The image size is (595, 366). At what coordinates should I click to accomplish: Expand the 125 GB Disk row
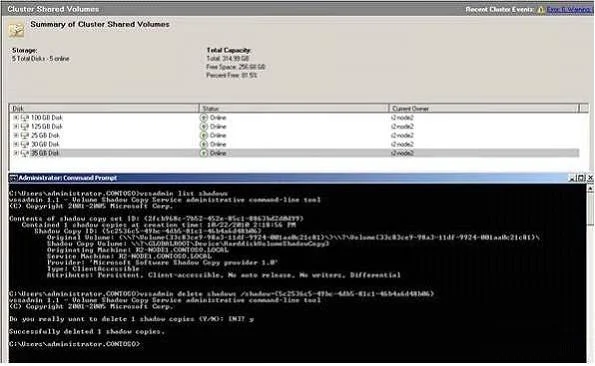pyautogui.click(x=16, y=127)
